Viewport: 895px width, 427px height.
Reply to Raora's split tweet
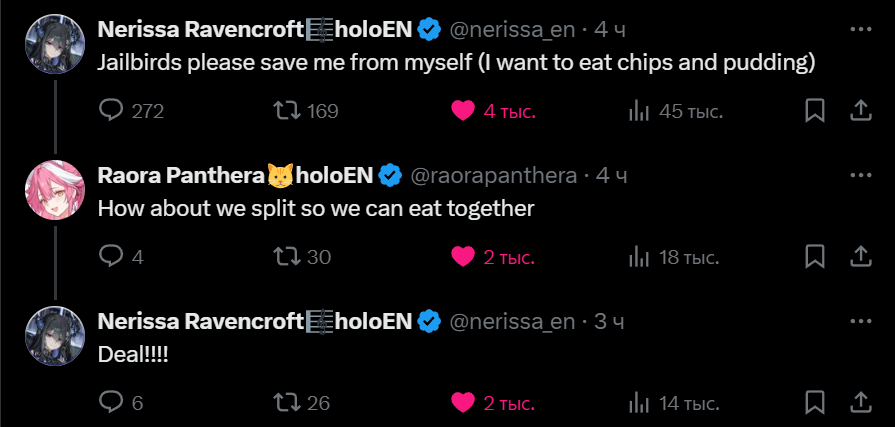coord(112,257)
